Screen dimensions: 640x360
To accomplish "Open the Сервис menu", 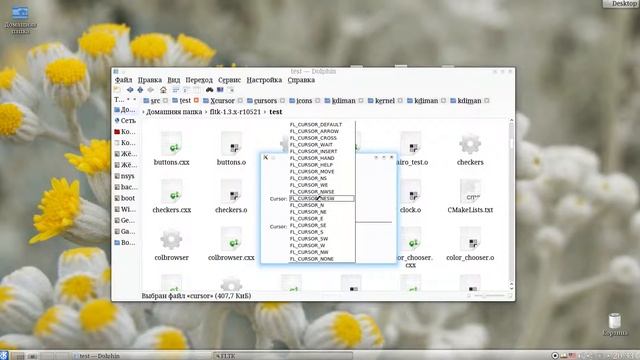I will pos(229,80).
